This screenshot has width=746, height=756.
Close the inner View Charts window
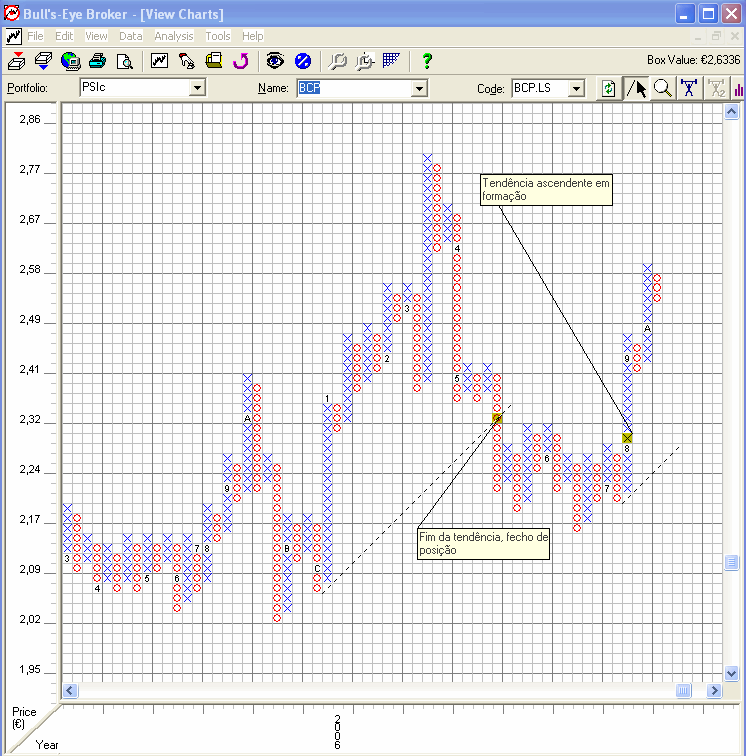click(x=734, y=36)
